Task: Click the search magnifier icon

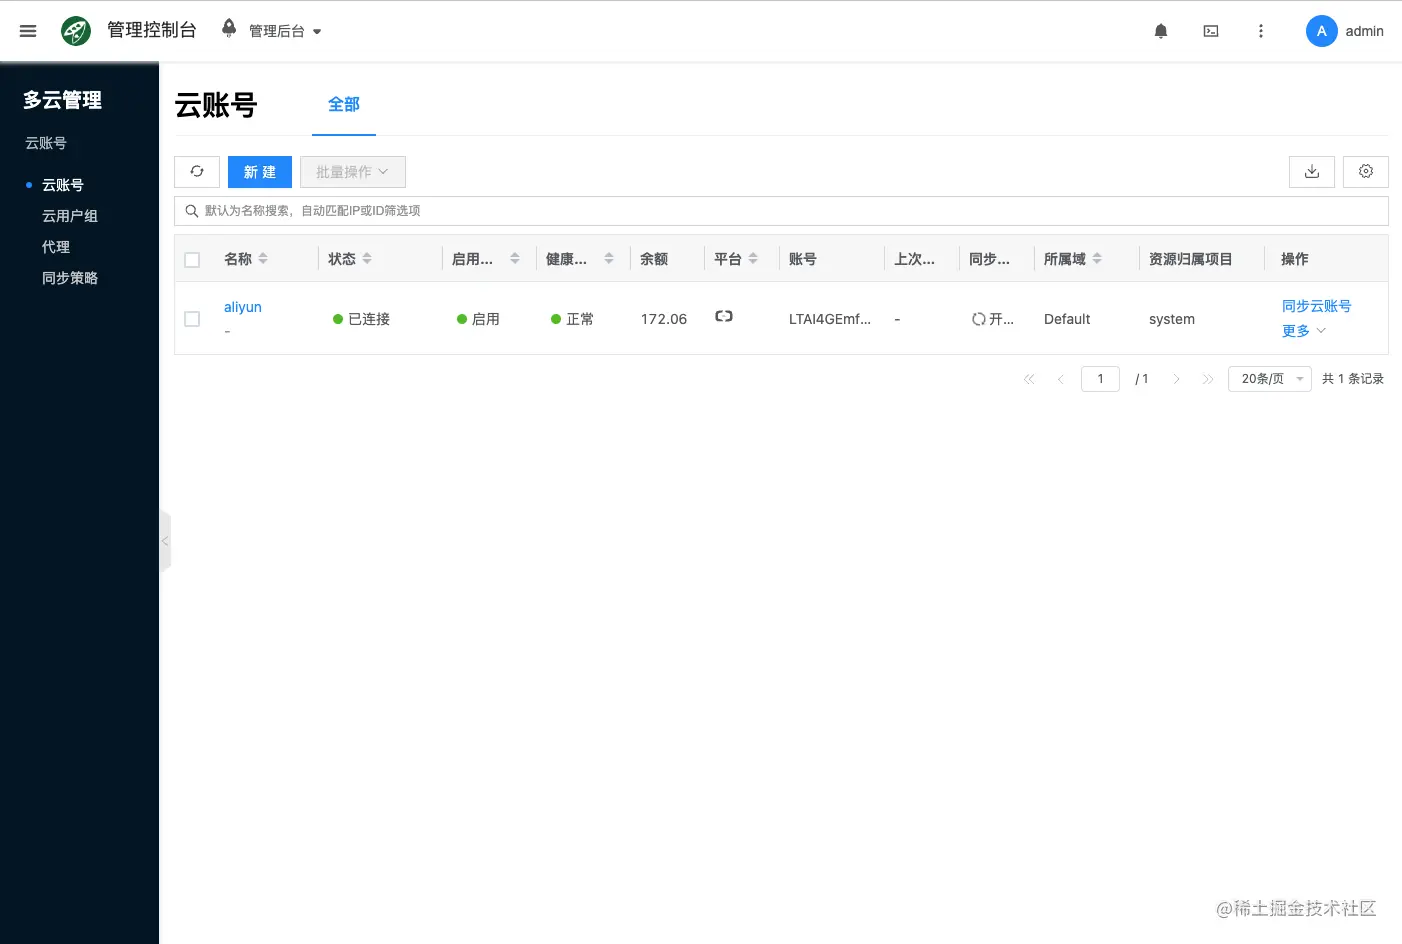Action: click(191, 211)
